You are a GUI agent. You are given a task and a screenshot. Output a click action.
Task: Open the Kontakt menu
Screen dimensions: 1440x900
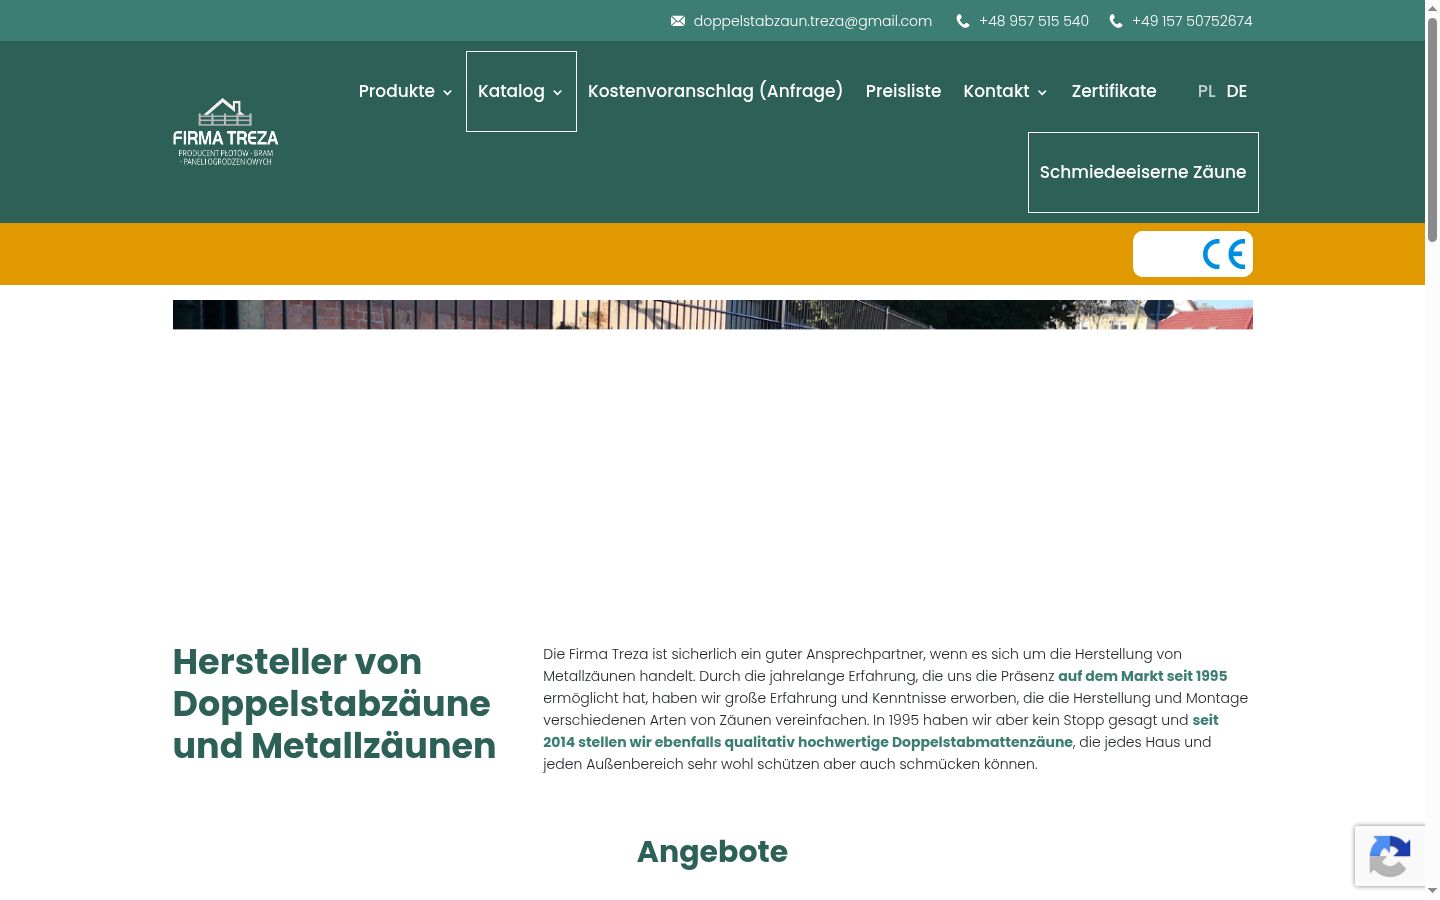tap(996, 91)
